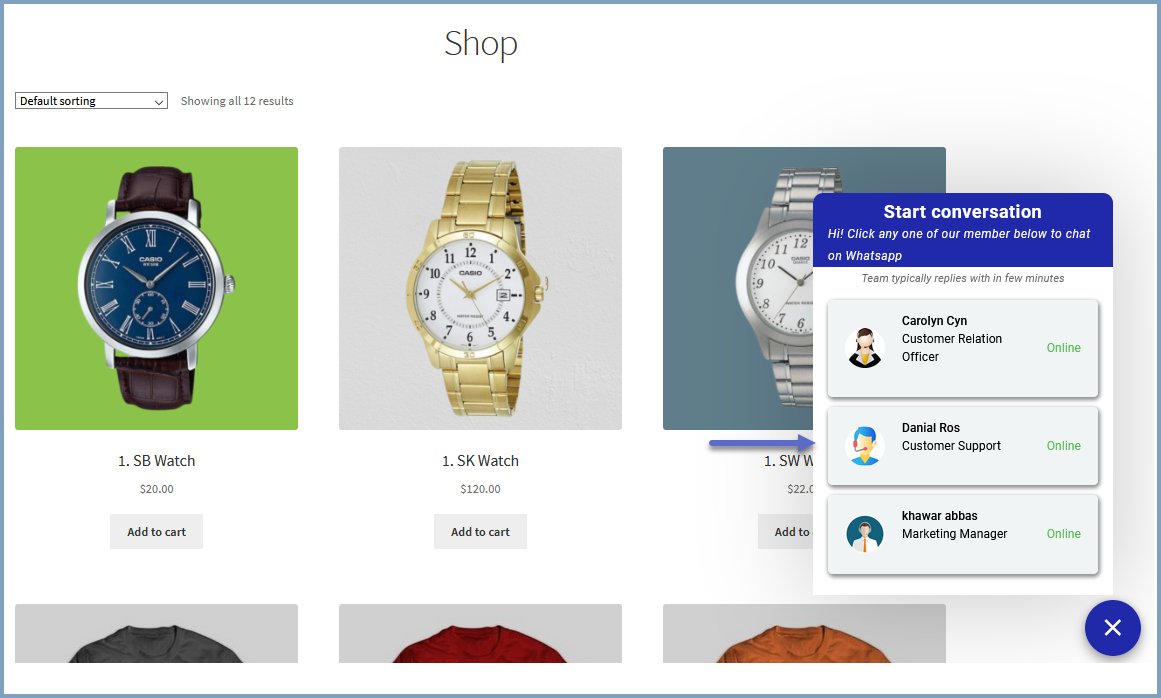This screenshot has width=1161, height=698.
Task: Open the silver SW Watch image
Action: [737, 289]
